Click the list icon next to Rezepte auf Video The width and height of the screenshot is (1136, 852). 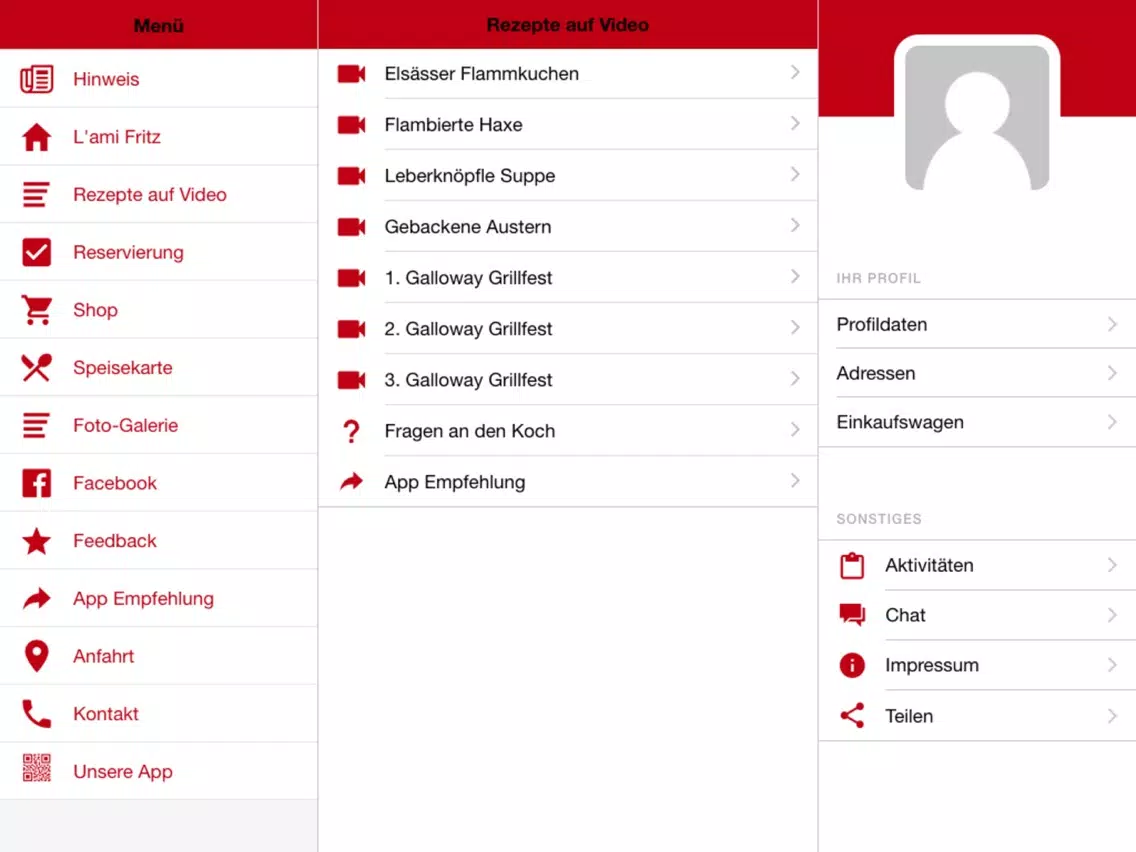click(x=36, y=194)
